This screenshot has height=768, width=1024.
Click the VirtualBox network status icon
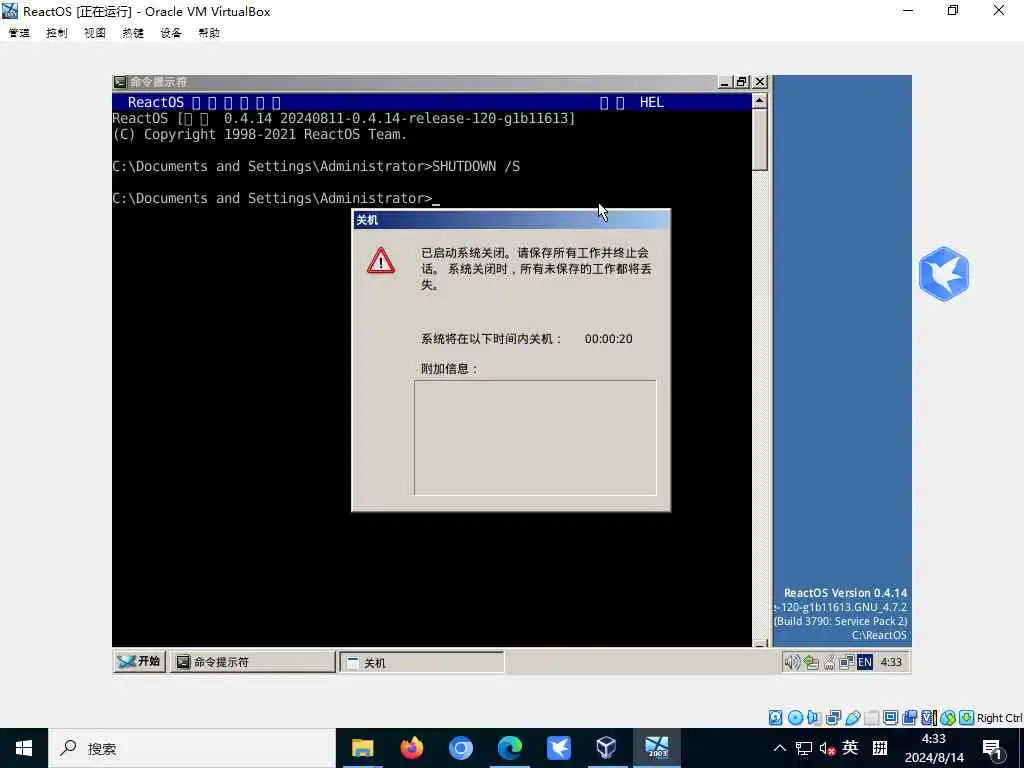(x=833, y=718)
